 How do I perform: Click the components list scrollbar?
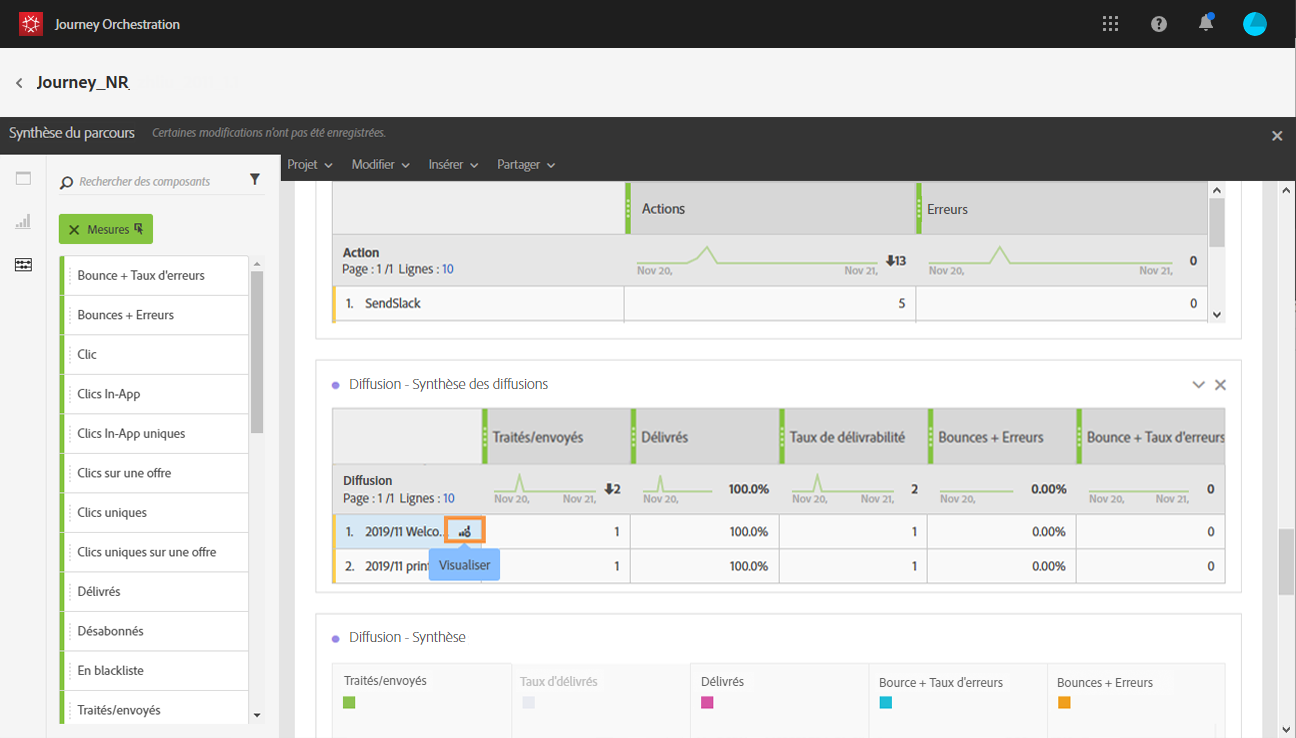click(257, 352)
